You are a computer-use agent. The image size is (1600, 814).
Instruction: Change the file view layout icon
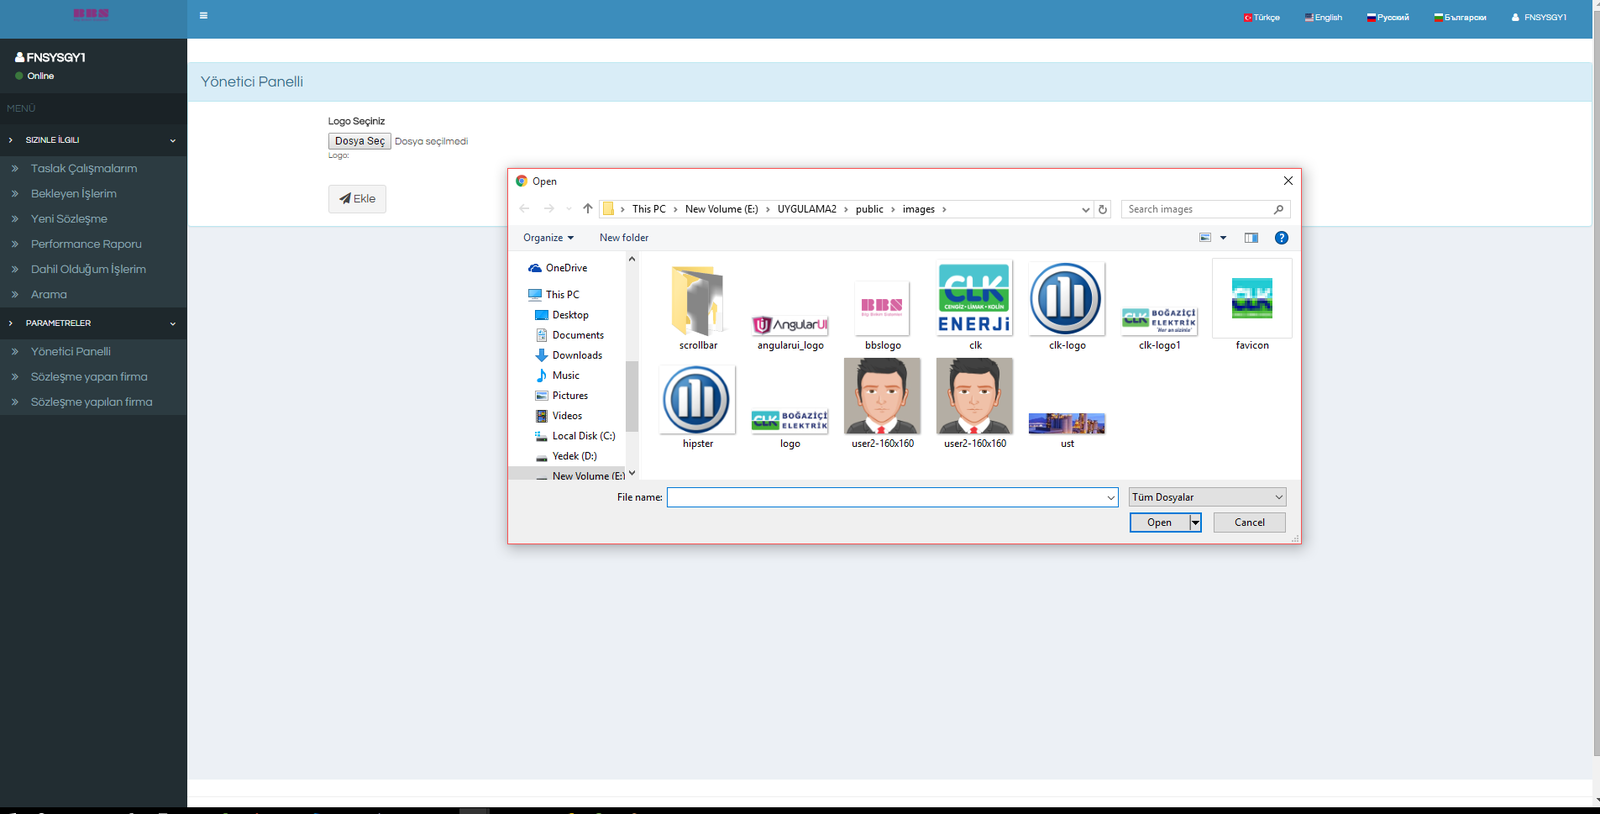pos(1205,238)
